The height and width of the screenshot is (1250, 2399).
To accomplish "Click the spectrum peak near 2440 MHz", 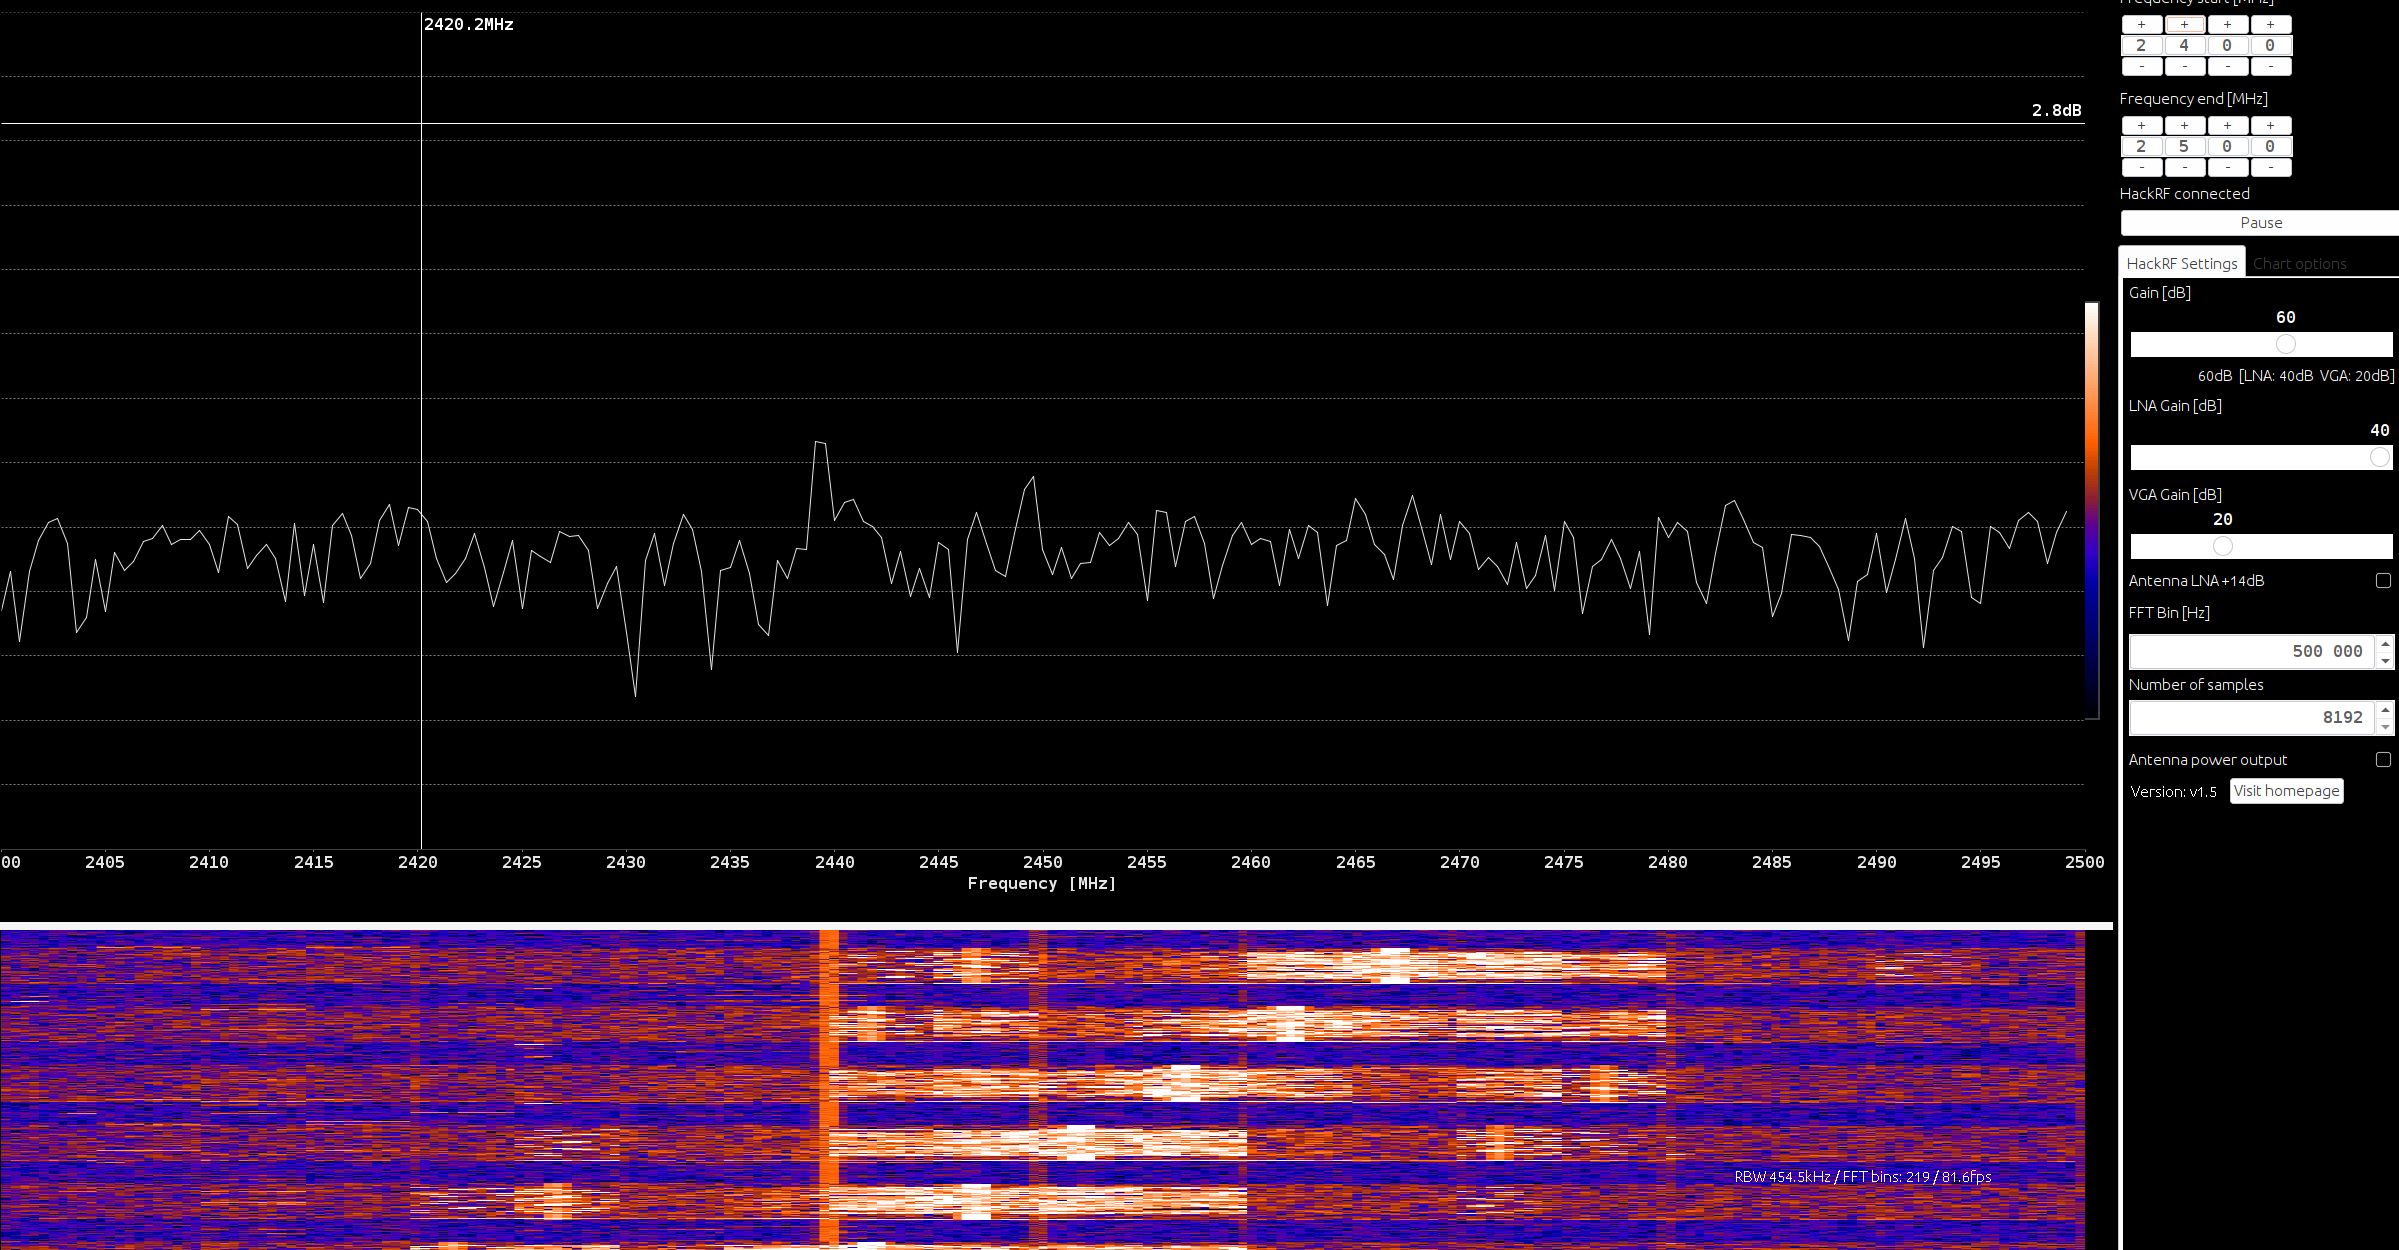I will pyautogui.click(x=820, y=441).
